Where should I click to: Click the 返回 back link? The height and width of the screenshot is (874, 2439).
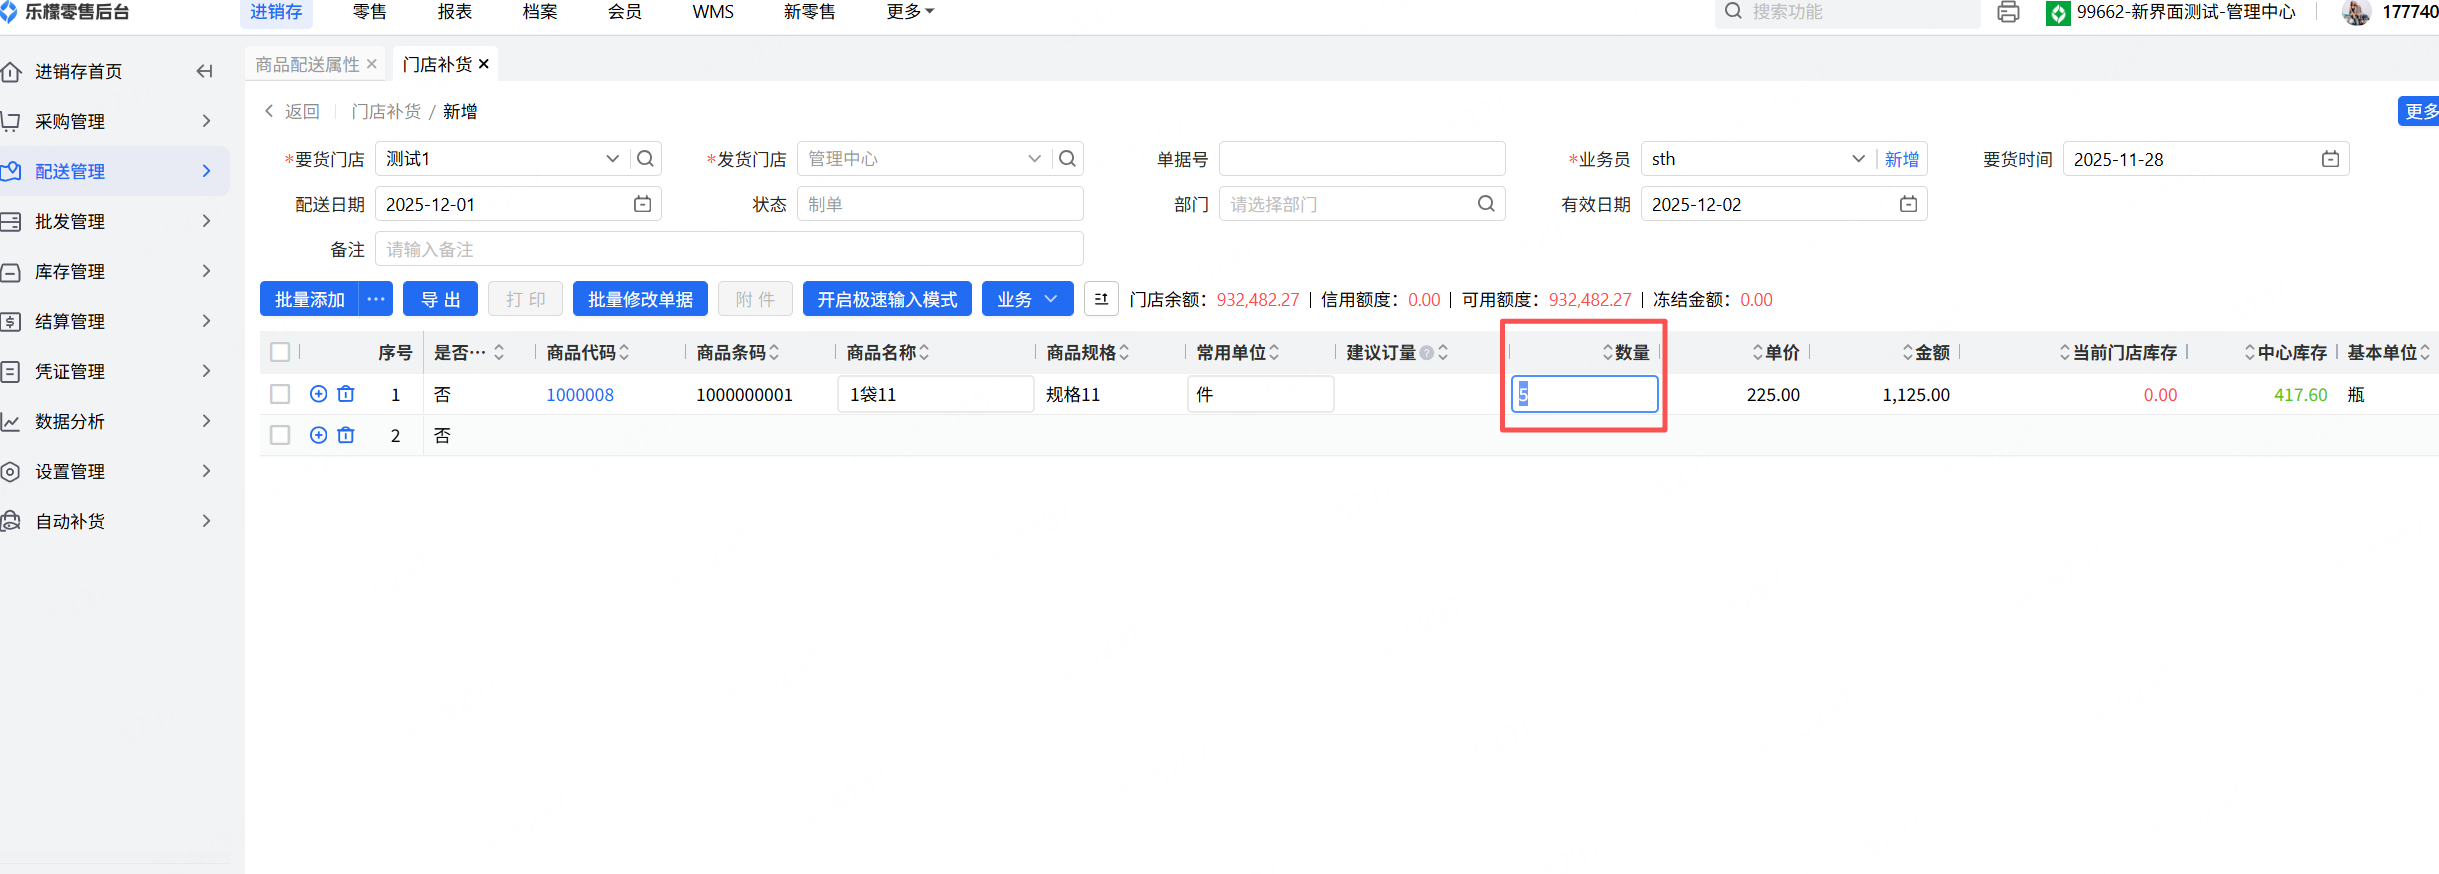coord(292,111)
